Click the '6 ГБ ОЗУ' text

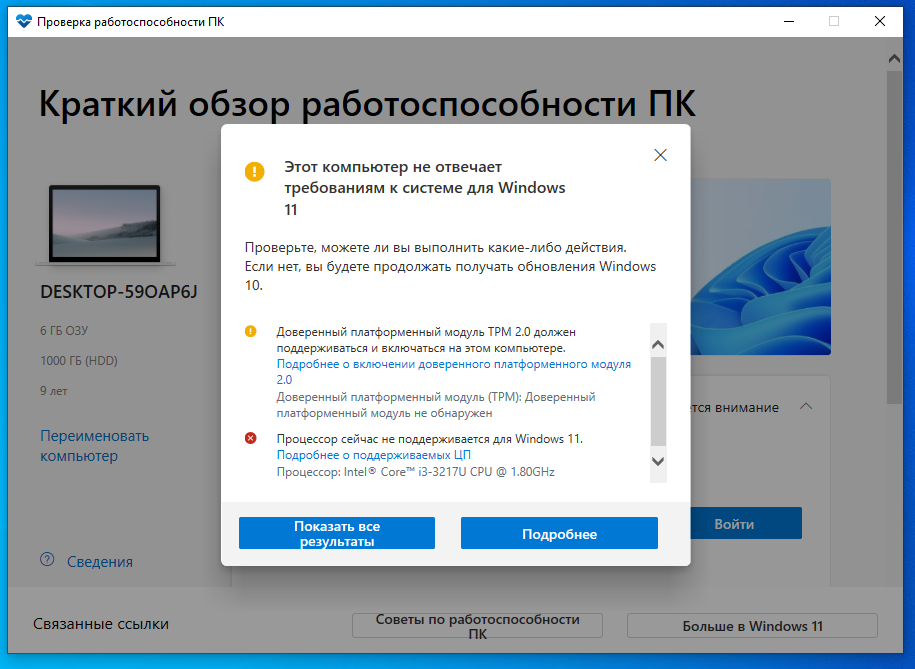pyautogui.click(x=64, y=330)
